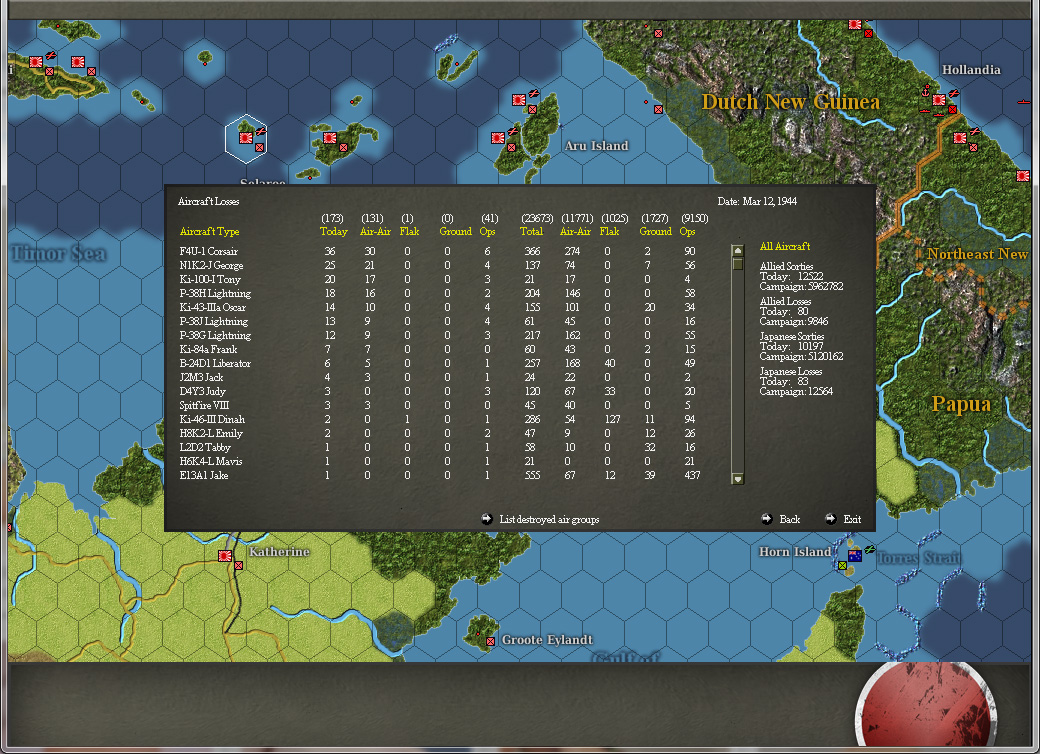Click the Groote Eylandt map label

pyautogui.click(x=547, y=640)
